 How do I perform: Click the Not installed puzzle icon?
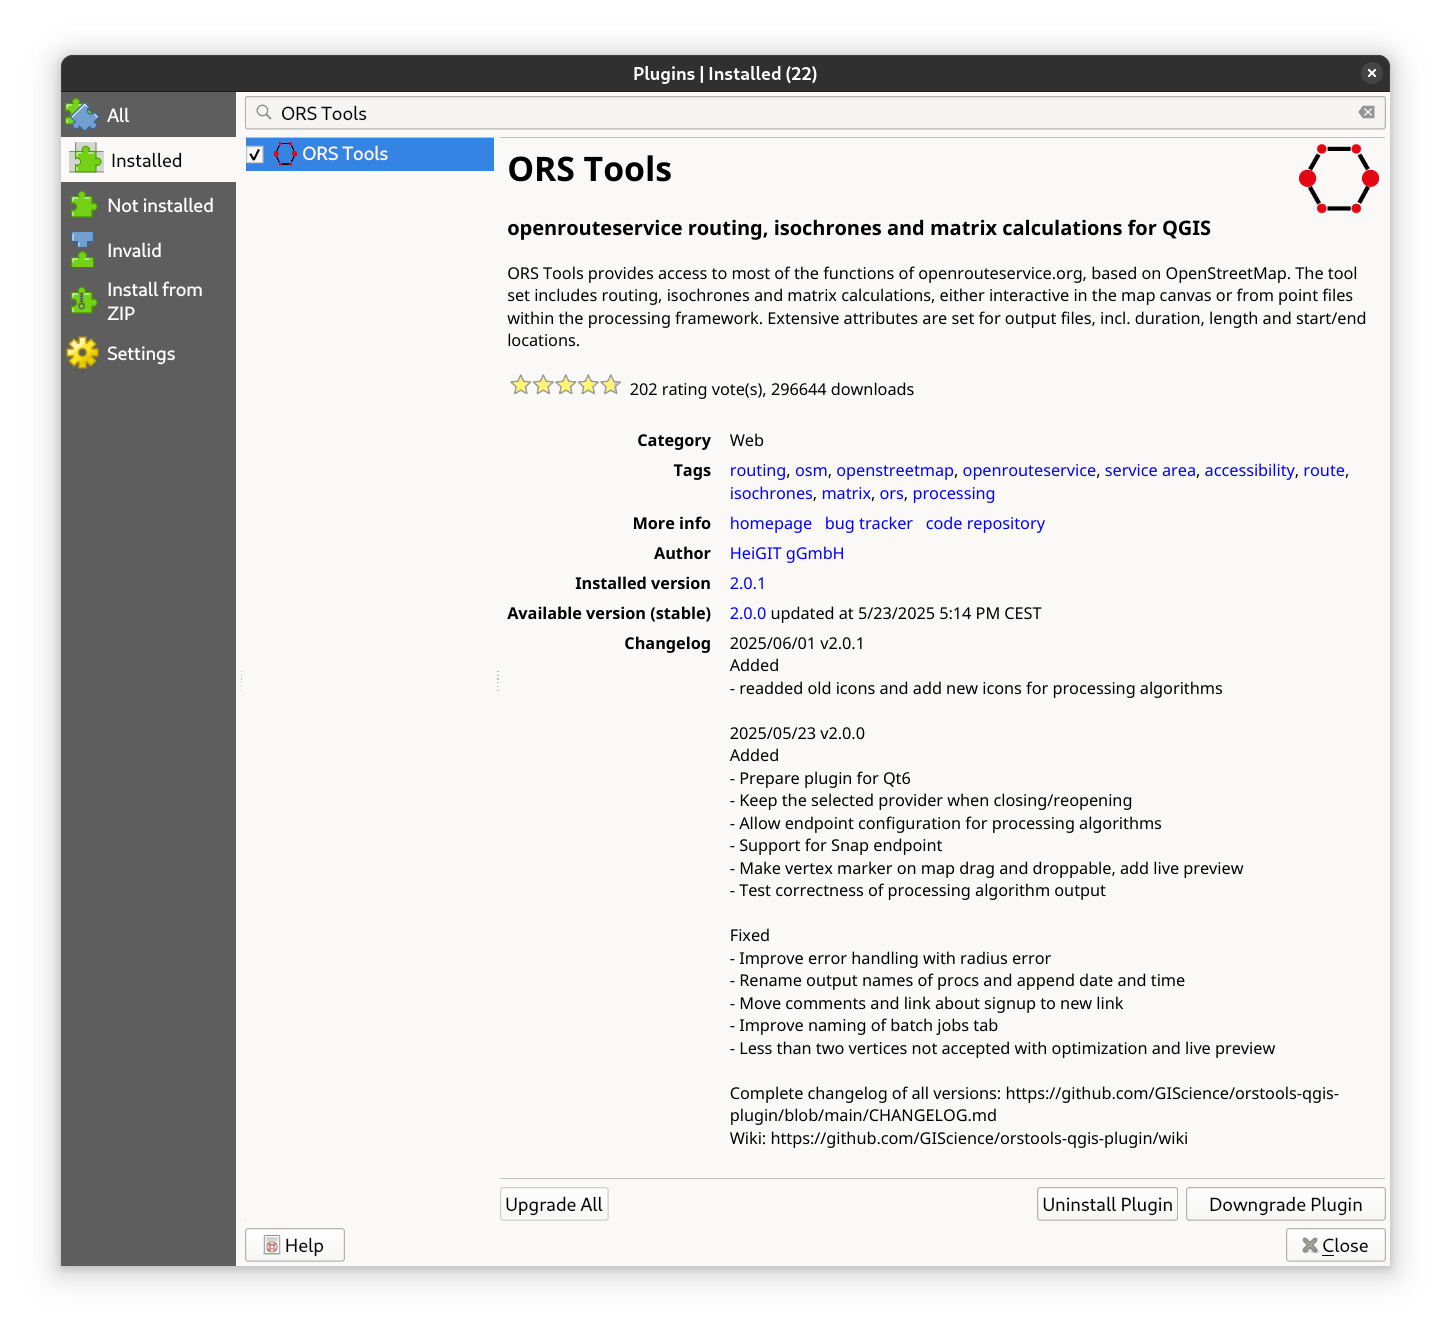click(x=83, y=205)
